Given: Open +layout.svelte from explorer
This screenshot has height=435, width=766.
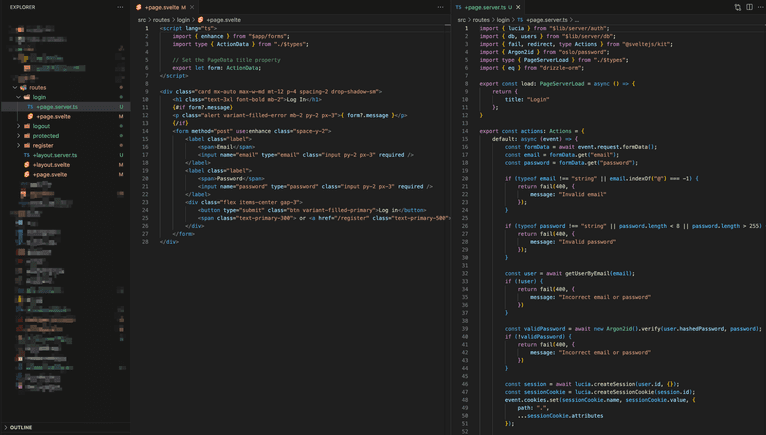Looking at the screenshot, I should tap(51, 165).
